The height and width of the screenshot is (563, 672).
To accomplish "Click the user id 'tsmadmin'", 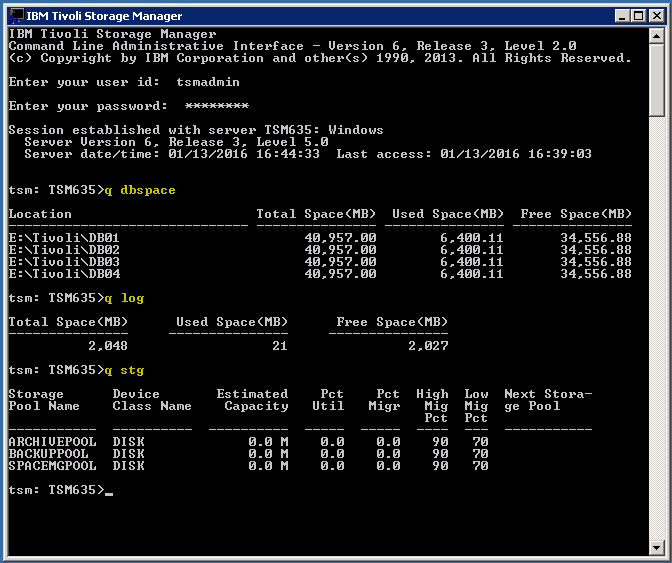I will 208,82.
